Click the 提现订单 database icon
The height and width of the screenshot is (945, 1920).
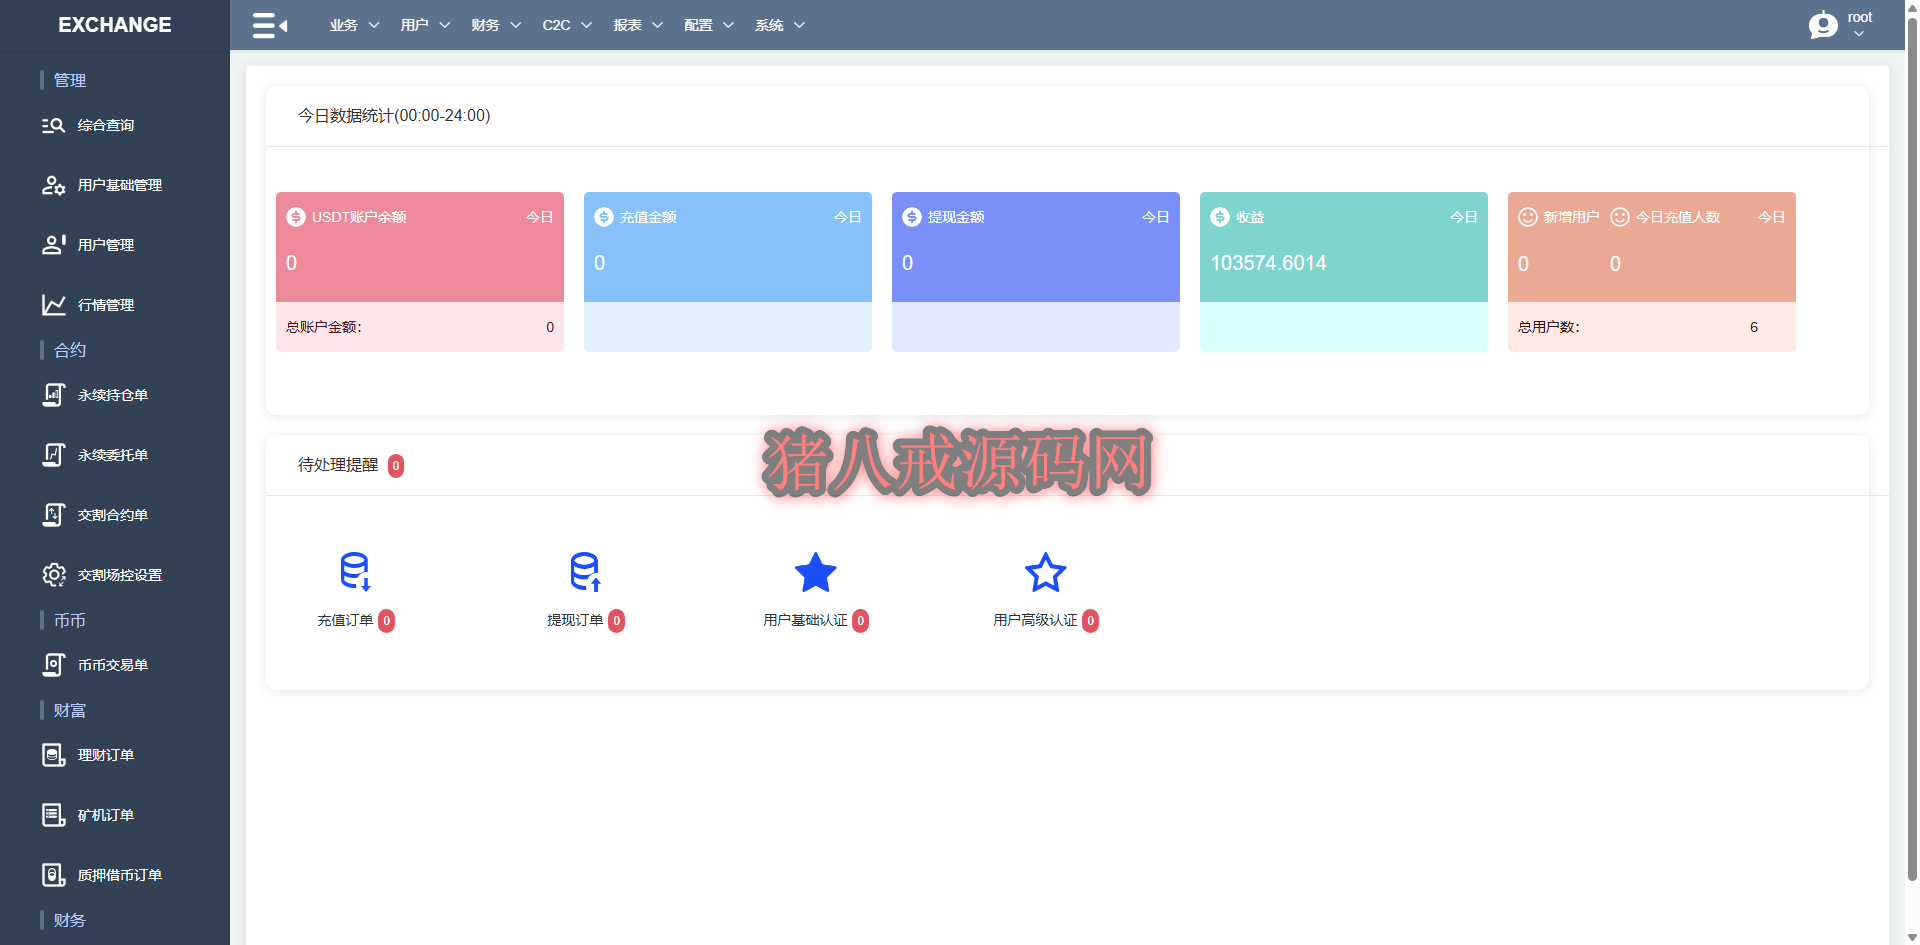(x=586, y=572)
